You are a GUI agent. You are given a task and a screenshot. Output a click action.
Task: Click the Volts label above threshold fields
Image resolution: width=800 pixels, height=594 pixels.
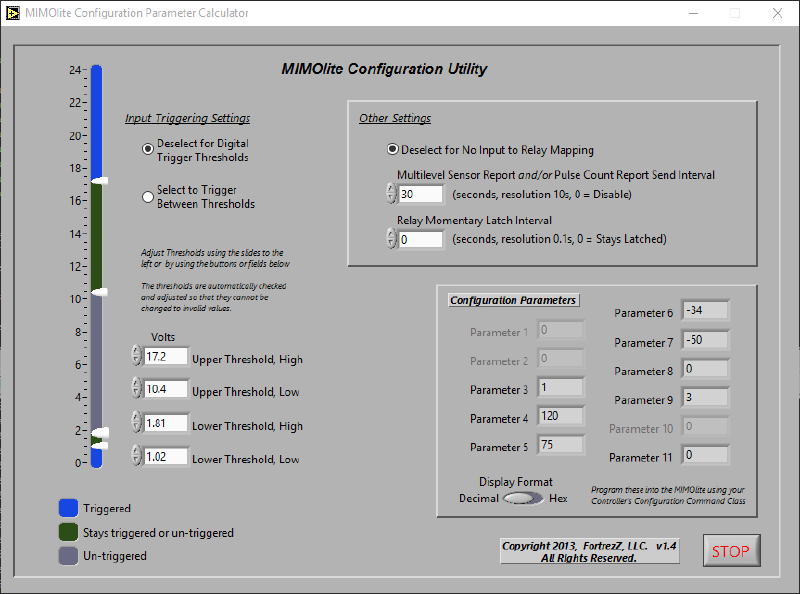click(x=163, y=337)
